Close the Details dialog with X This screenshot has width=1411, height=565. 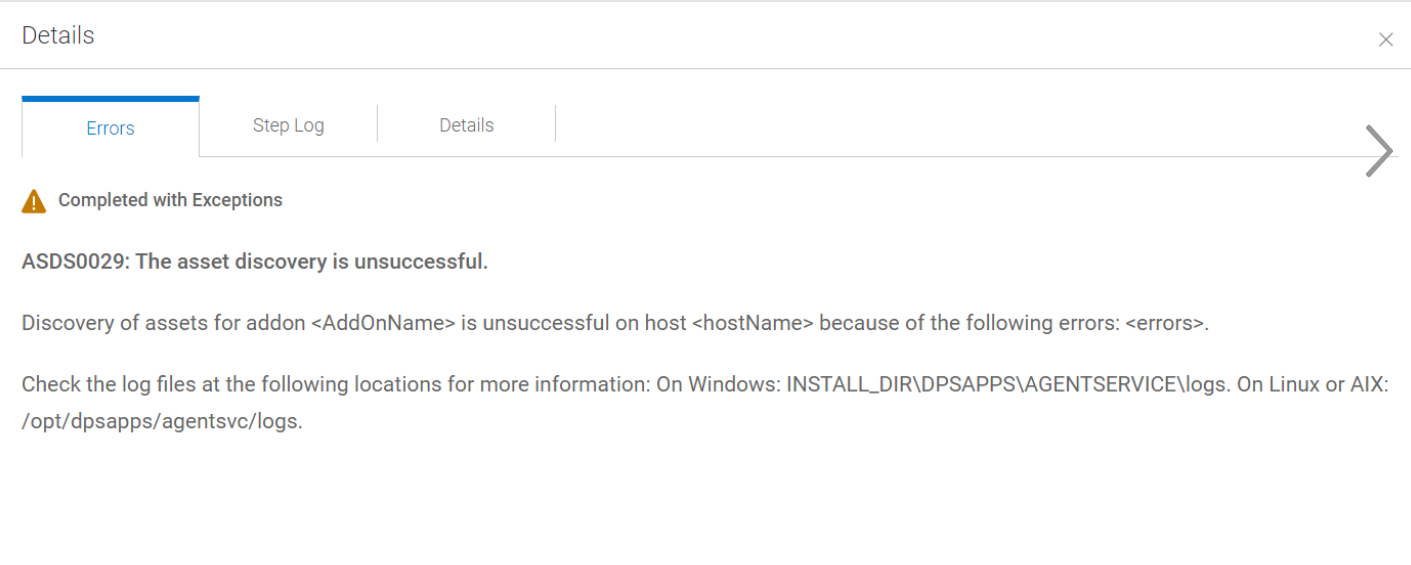1385,40
